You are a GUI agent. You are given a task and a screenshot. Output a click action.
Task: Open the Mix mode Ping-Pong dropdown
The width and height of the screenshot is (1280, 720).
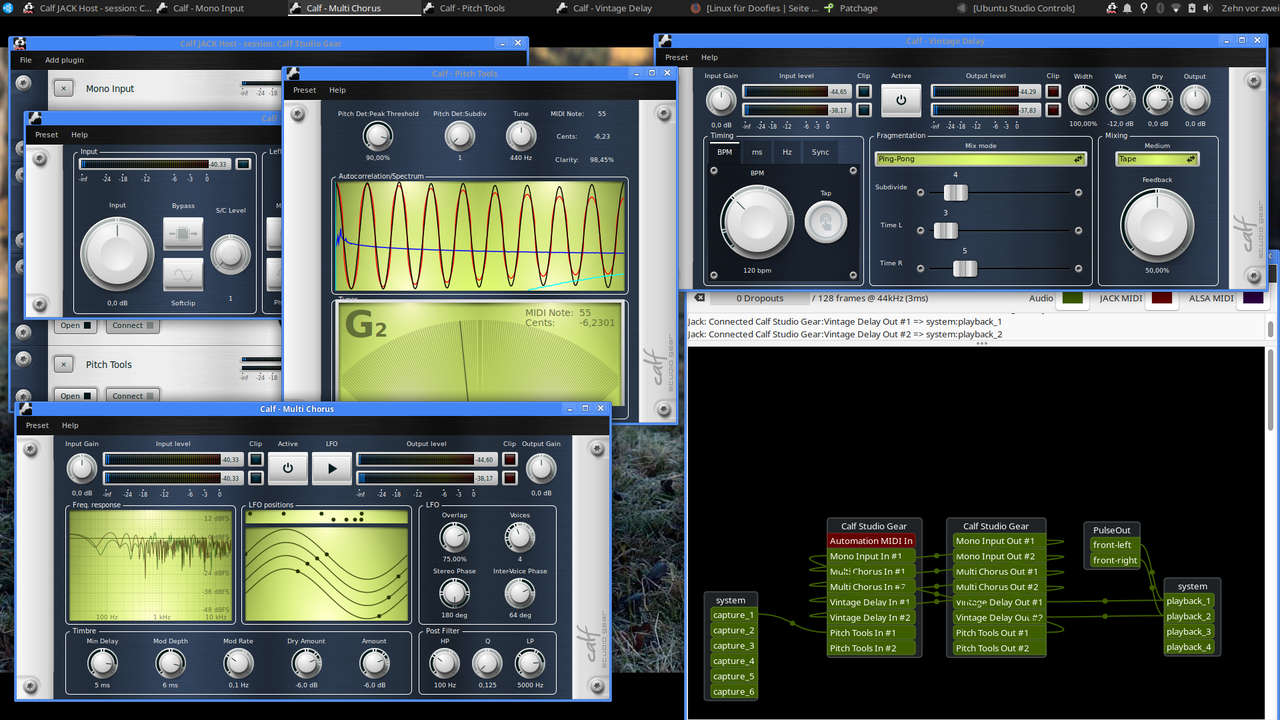coord(981,158)
